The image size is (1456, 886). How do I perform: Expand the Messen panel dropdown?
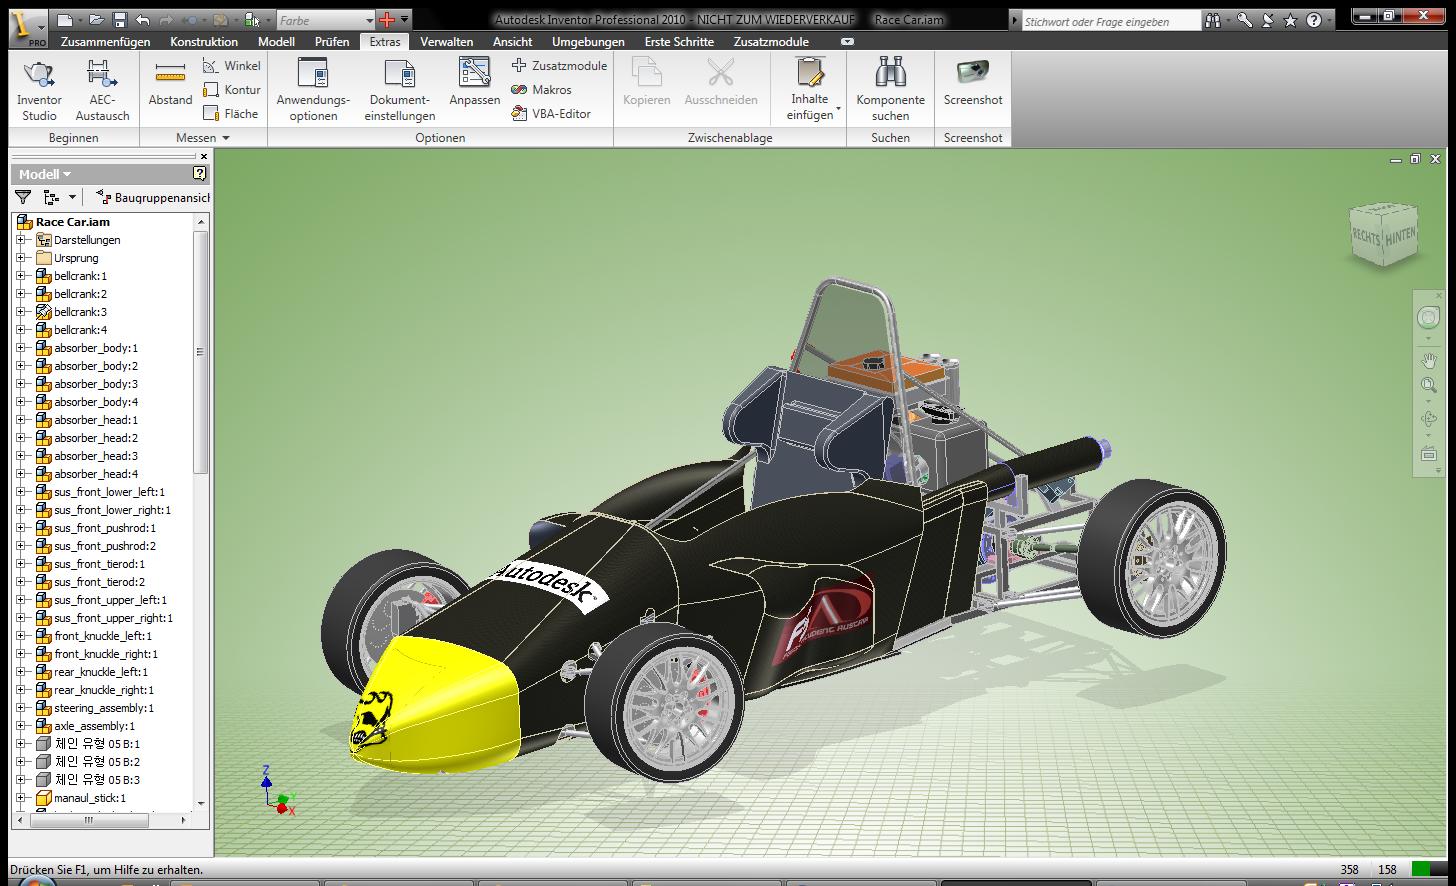[x=226, y=138]
